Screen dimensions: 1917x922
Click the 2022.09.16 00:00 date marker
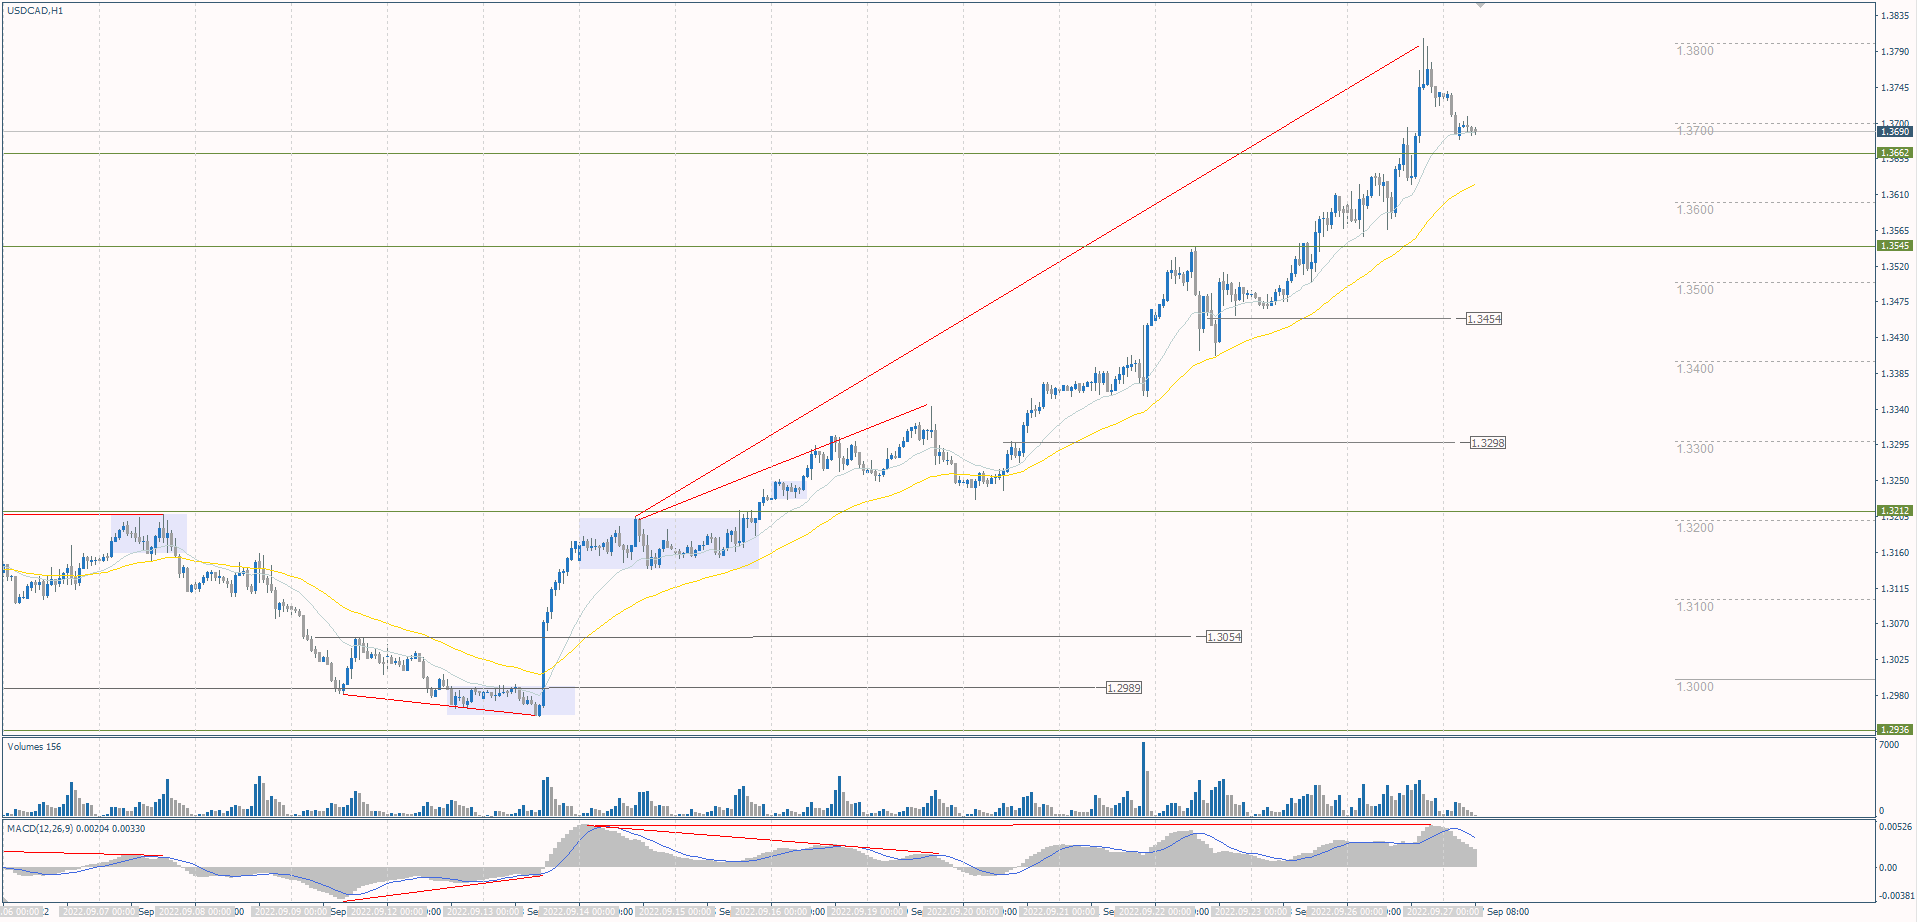tap(772, 912)
